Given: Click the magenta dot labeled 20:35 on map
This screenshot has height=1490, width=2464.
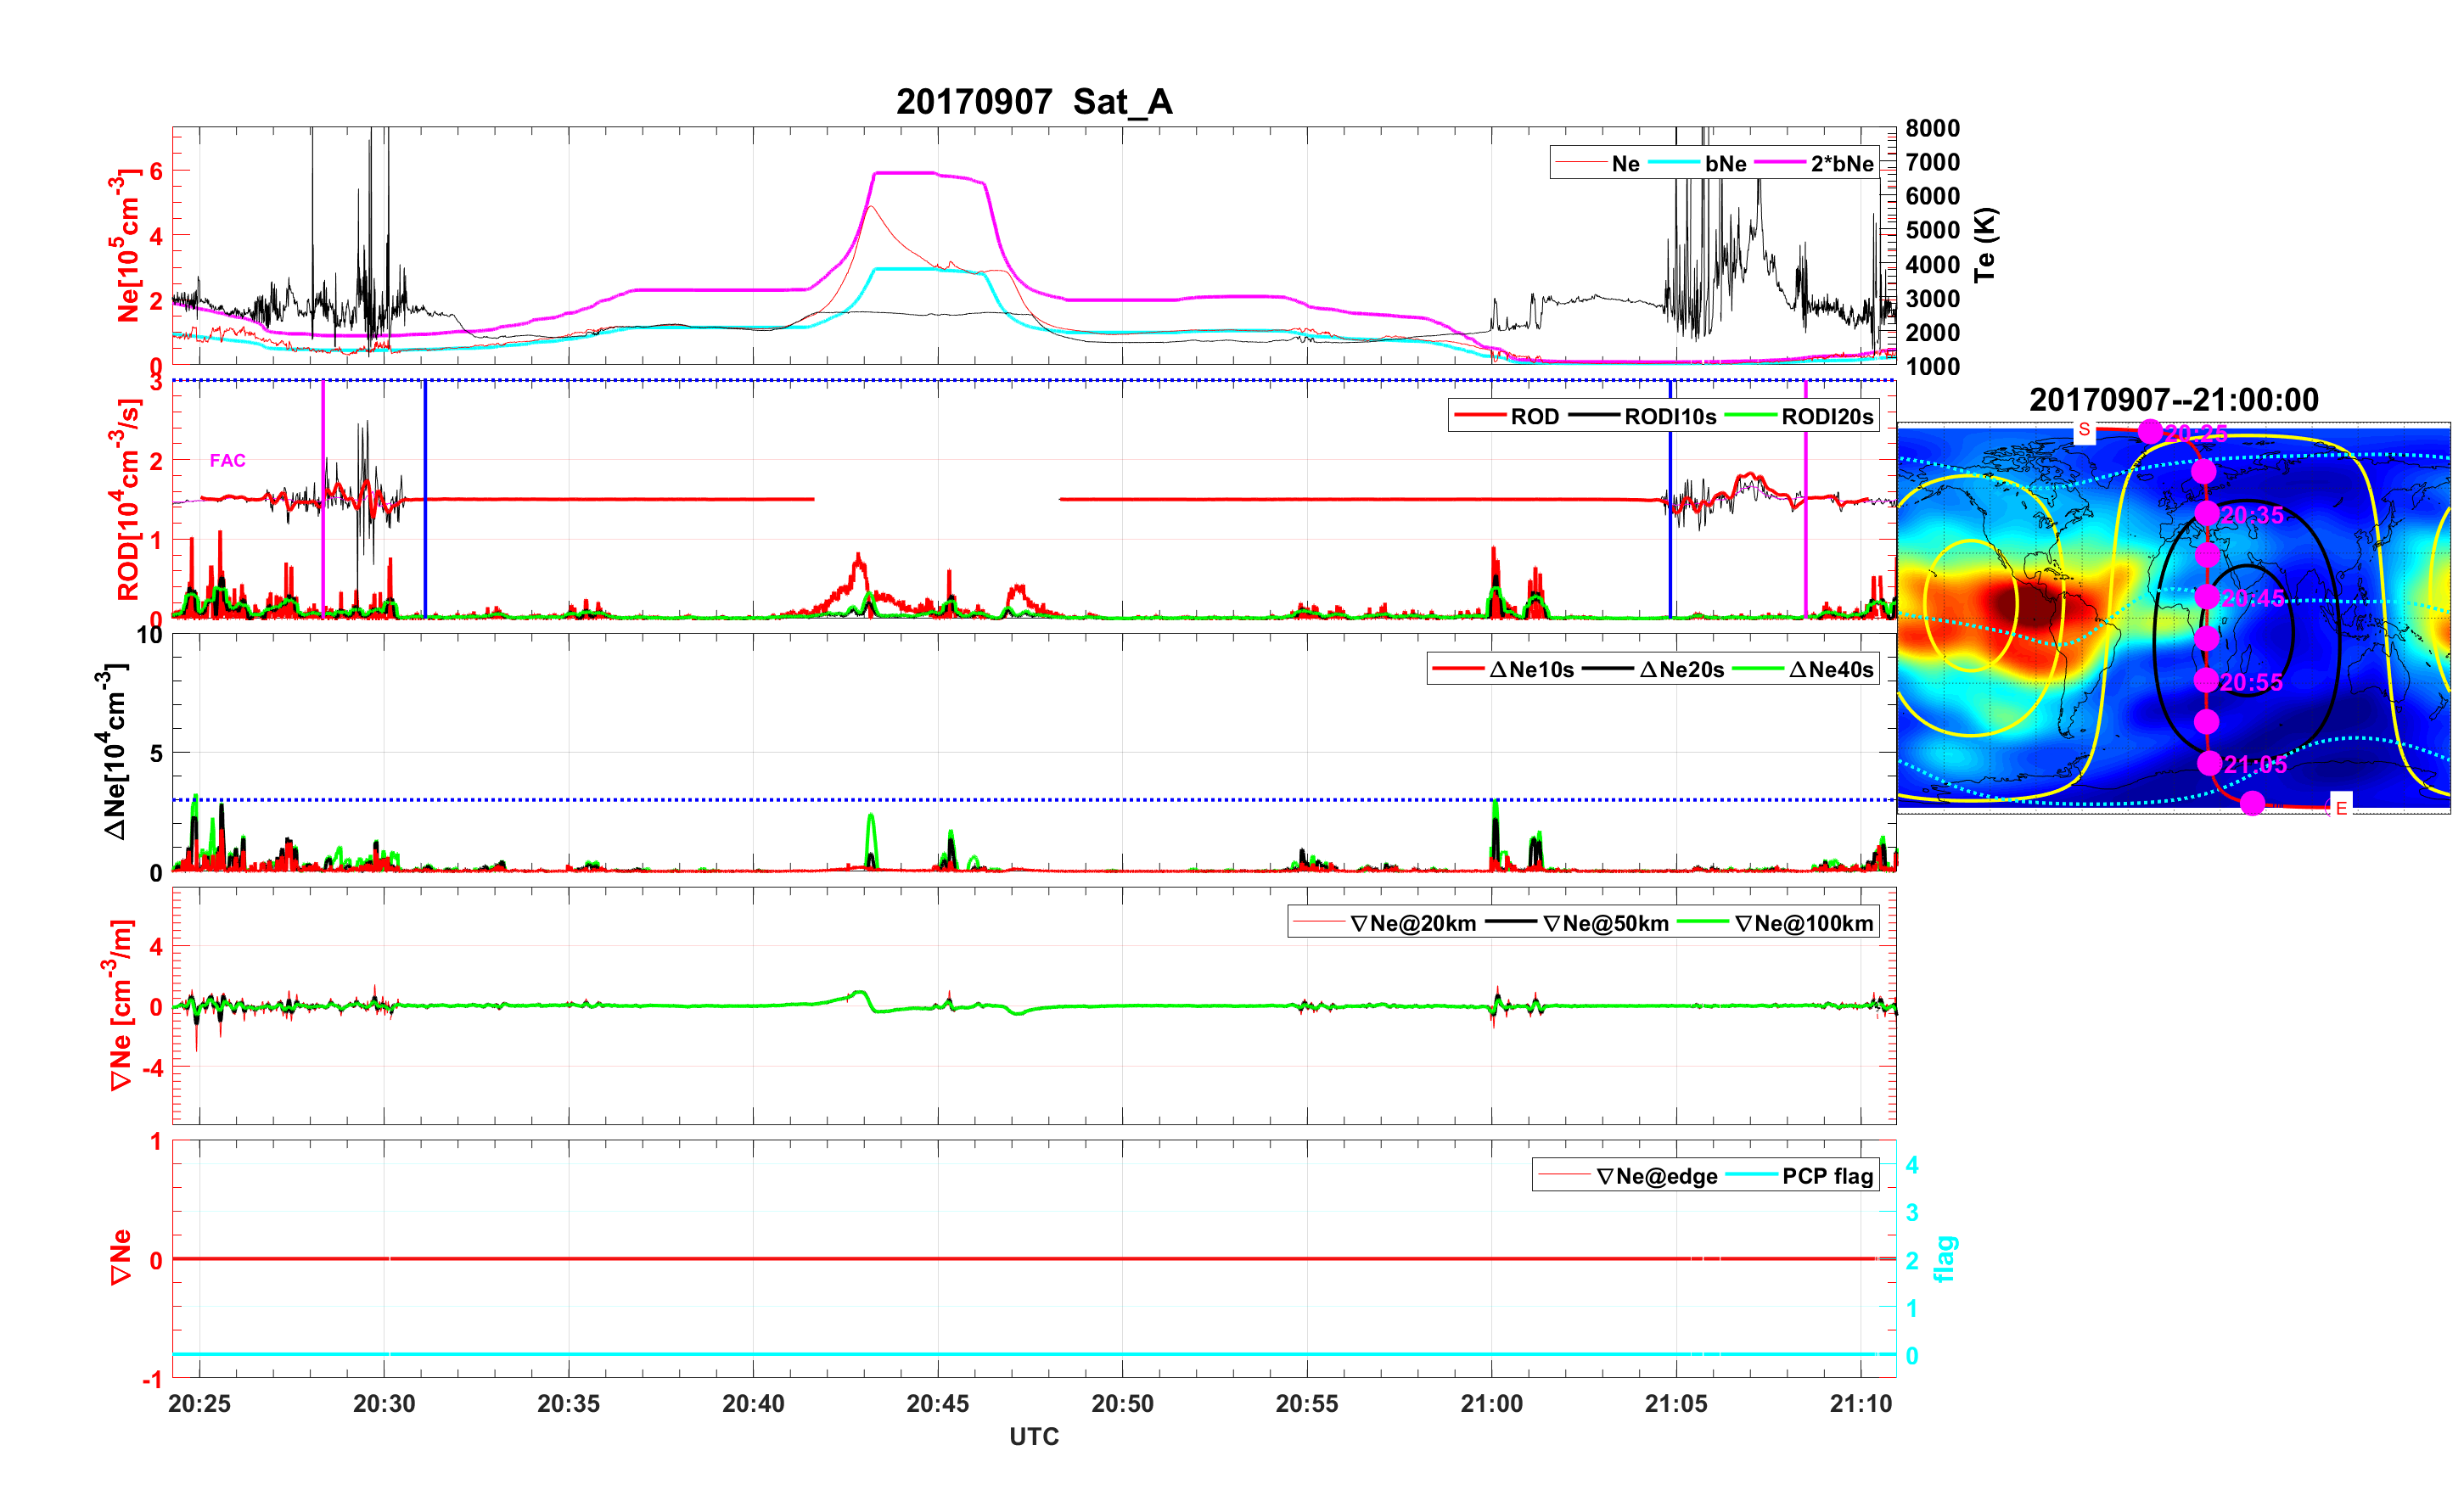Looking at the screenshot, I should (x=2207, y=513).
